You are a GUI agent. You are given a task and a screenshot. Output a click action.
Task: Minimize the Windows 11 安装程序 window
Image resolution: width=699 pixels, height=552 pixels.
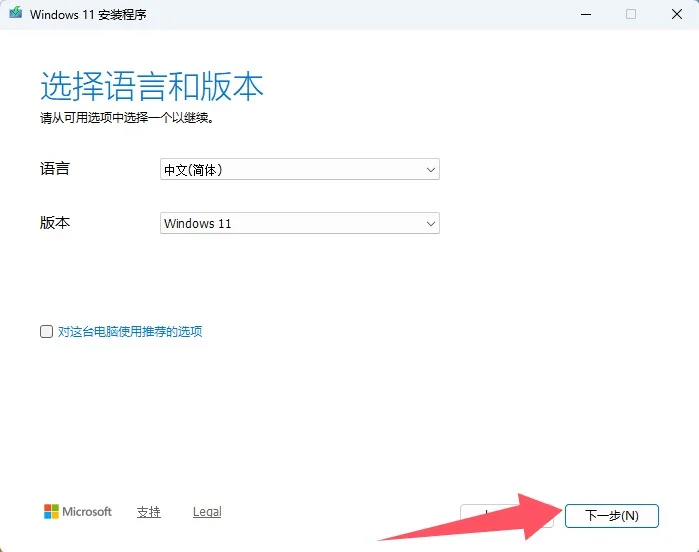tap(586, 14)
